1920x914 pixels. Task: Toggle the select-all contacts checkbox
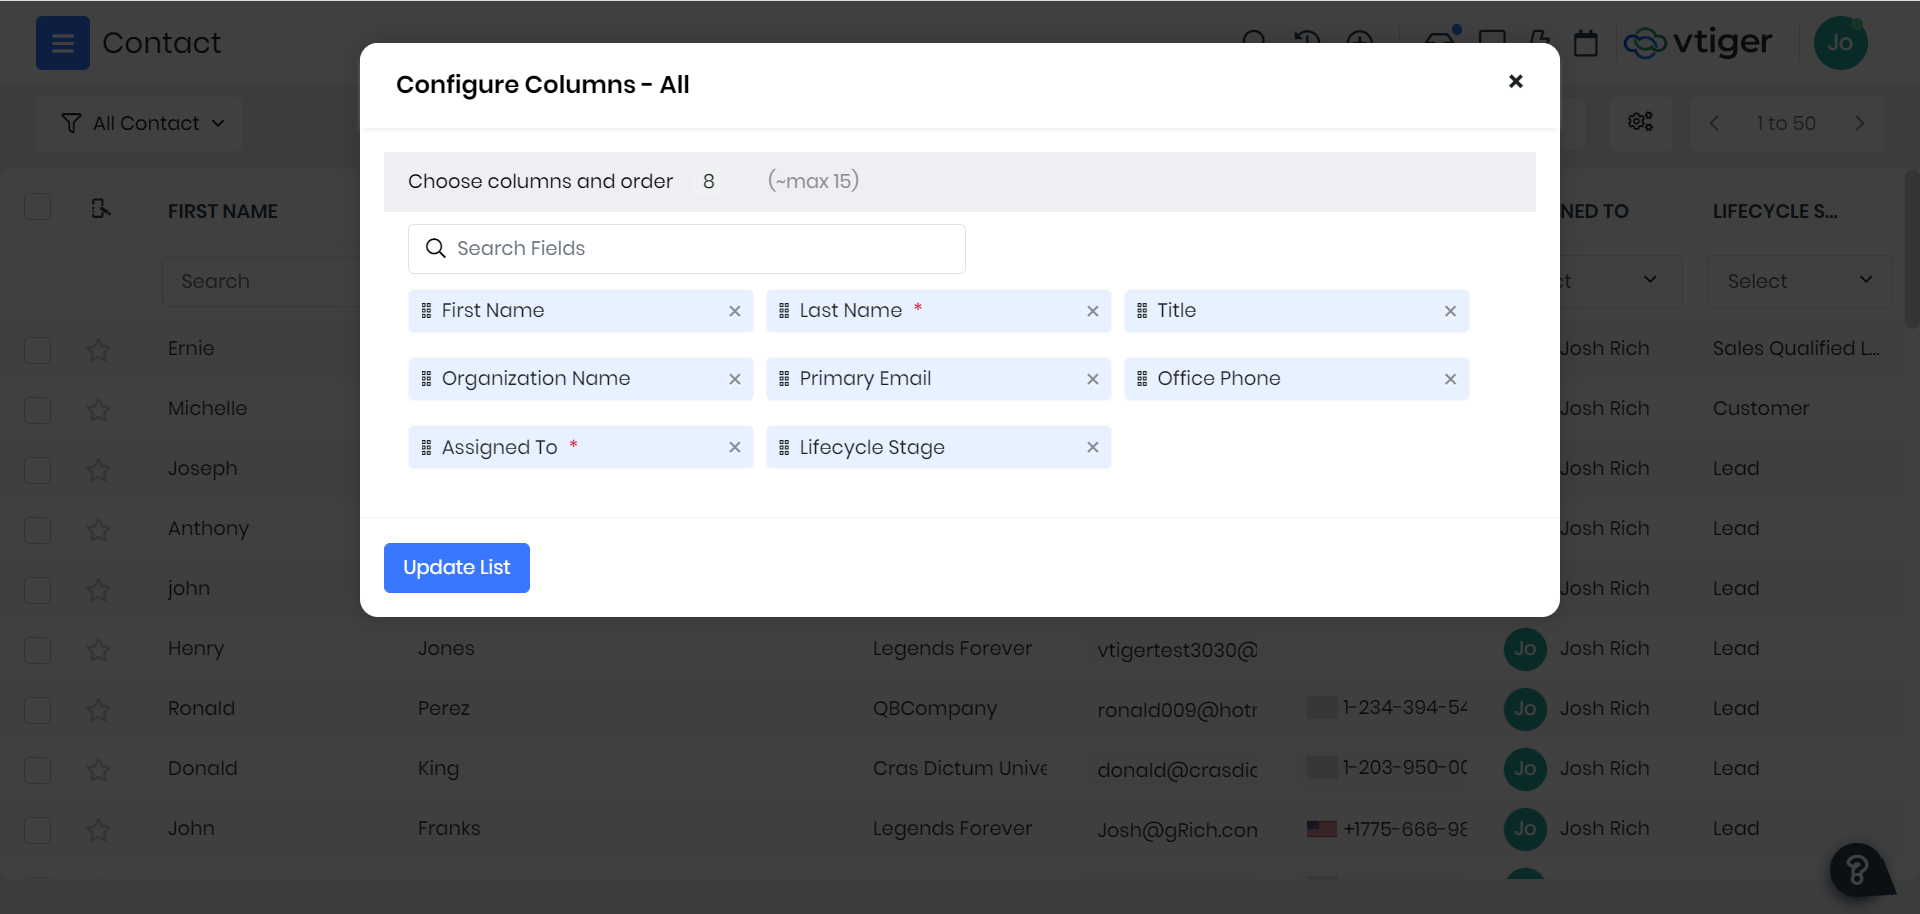(38, 207)
